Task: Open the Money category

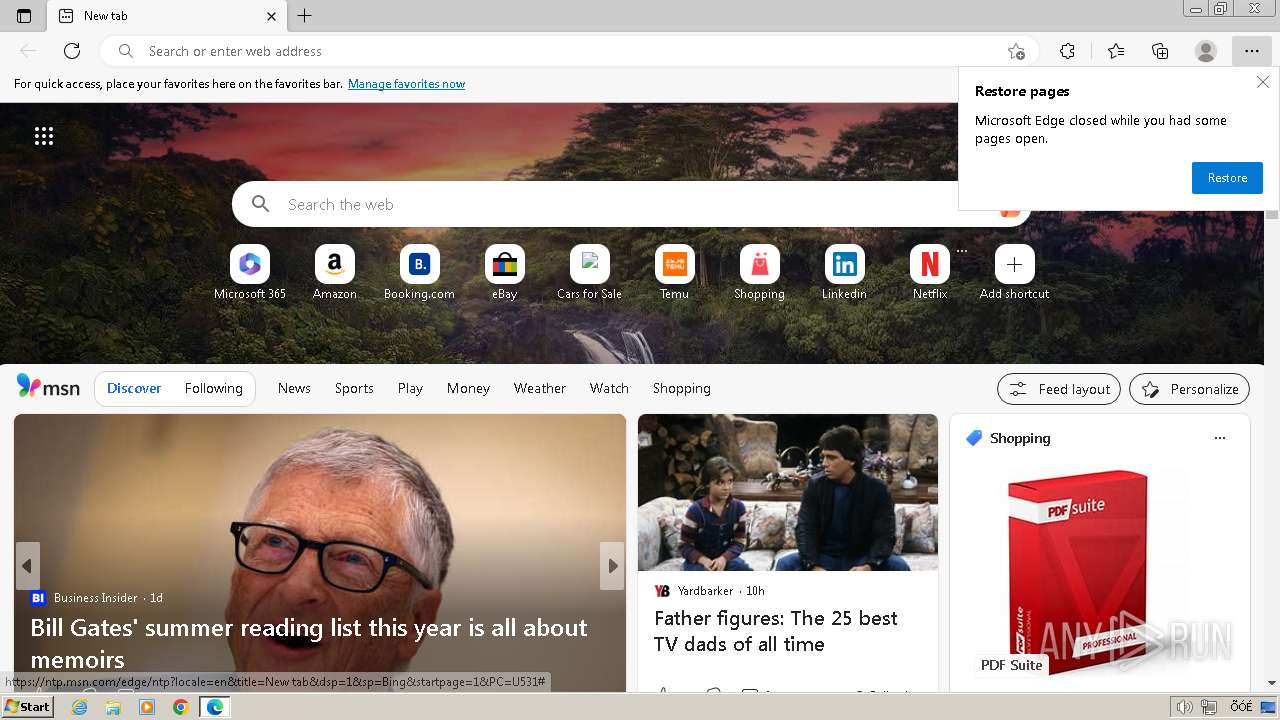Action: (x=468, y=388)
